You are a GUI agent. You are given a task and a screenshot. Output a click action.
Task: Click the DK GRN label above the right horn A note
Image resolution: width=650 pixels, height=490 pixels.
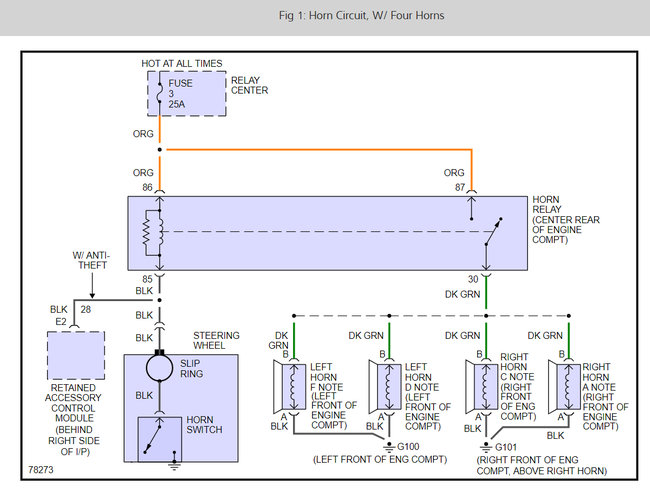(x=545, y=335)
